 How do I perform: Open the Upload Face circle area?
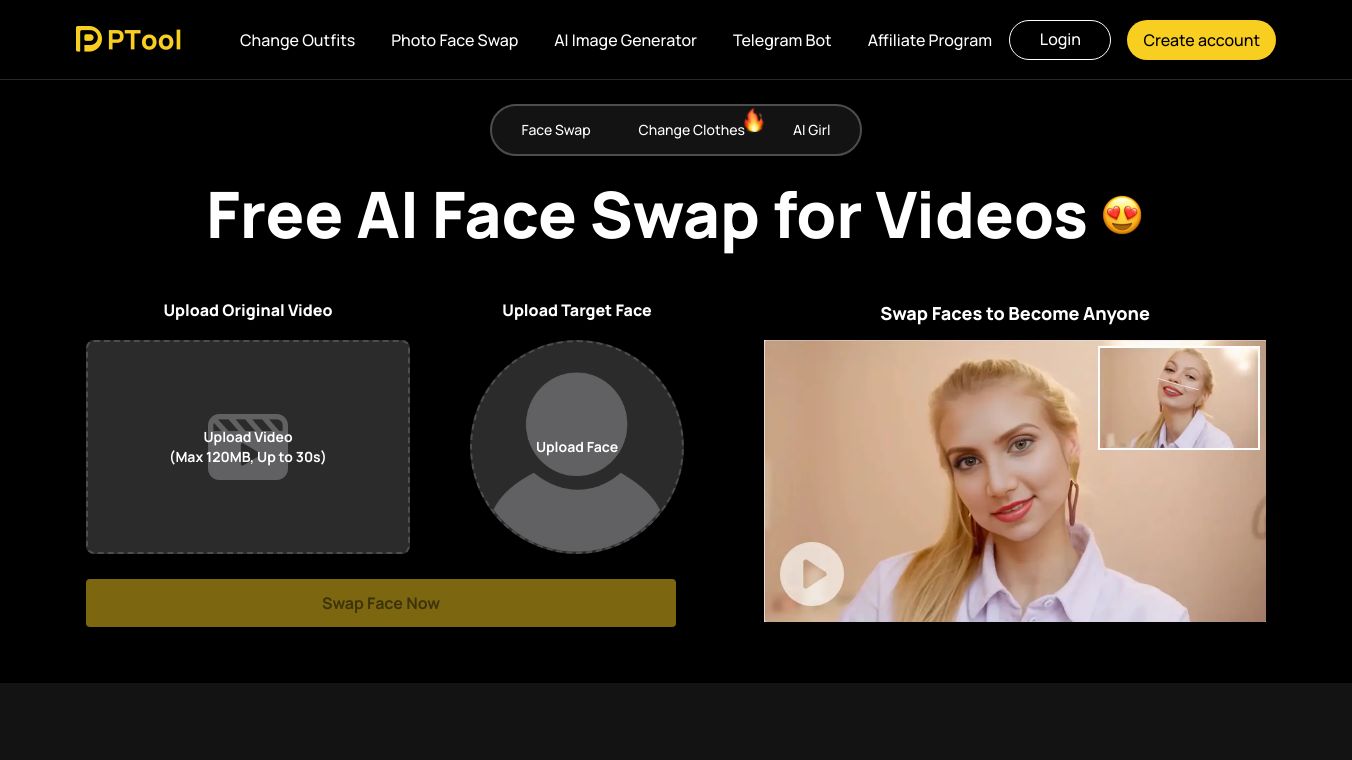(x=577, y=447)
